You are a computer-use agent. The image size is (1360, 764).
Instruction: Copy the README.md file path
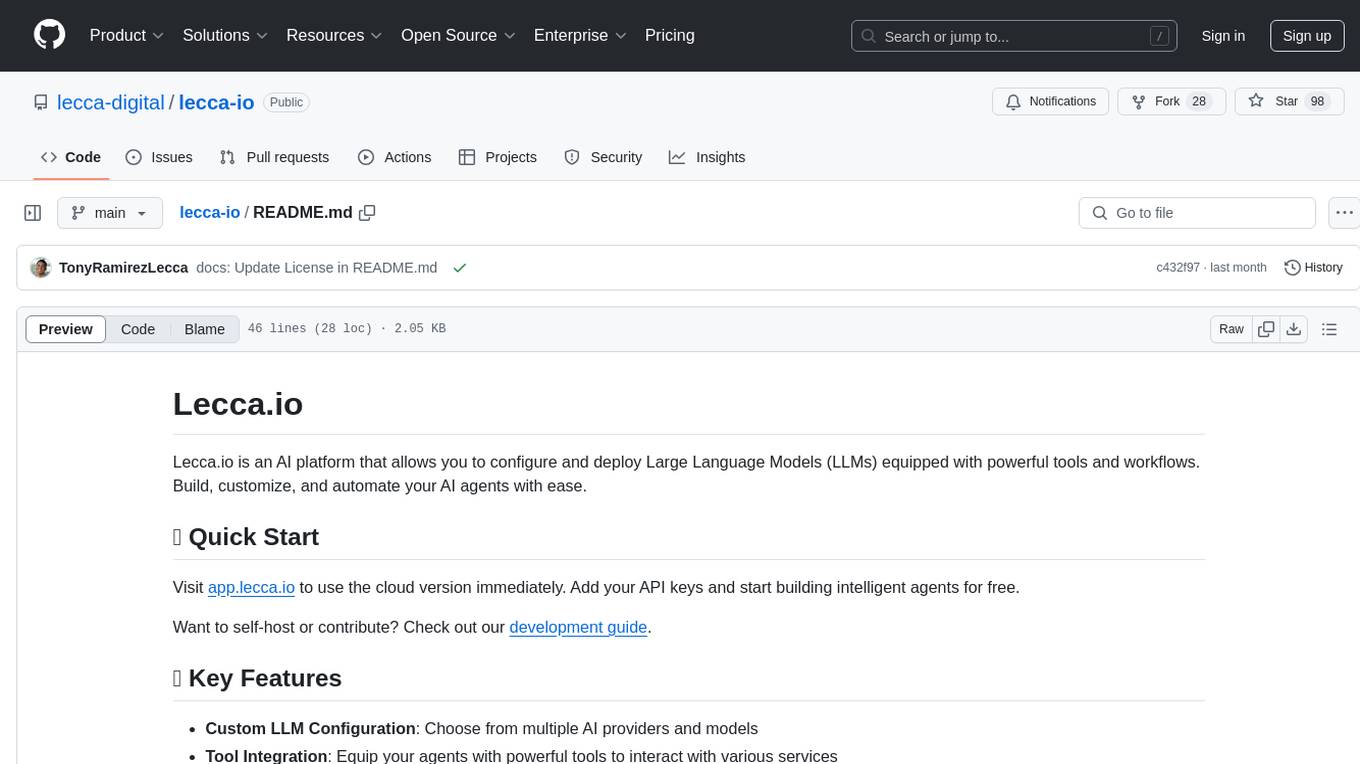(367, 213)
